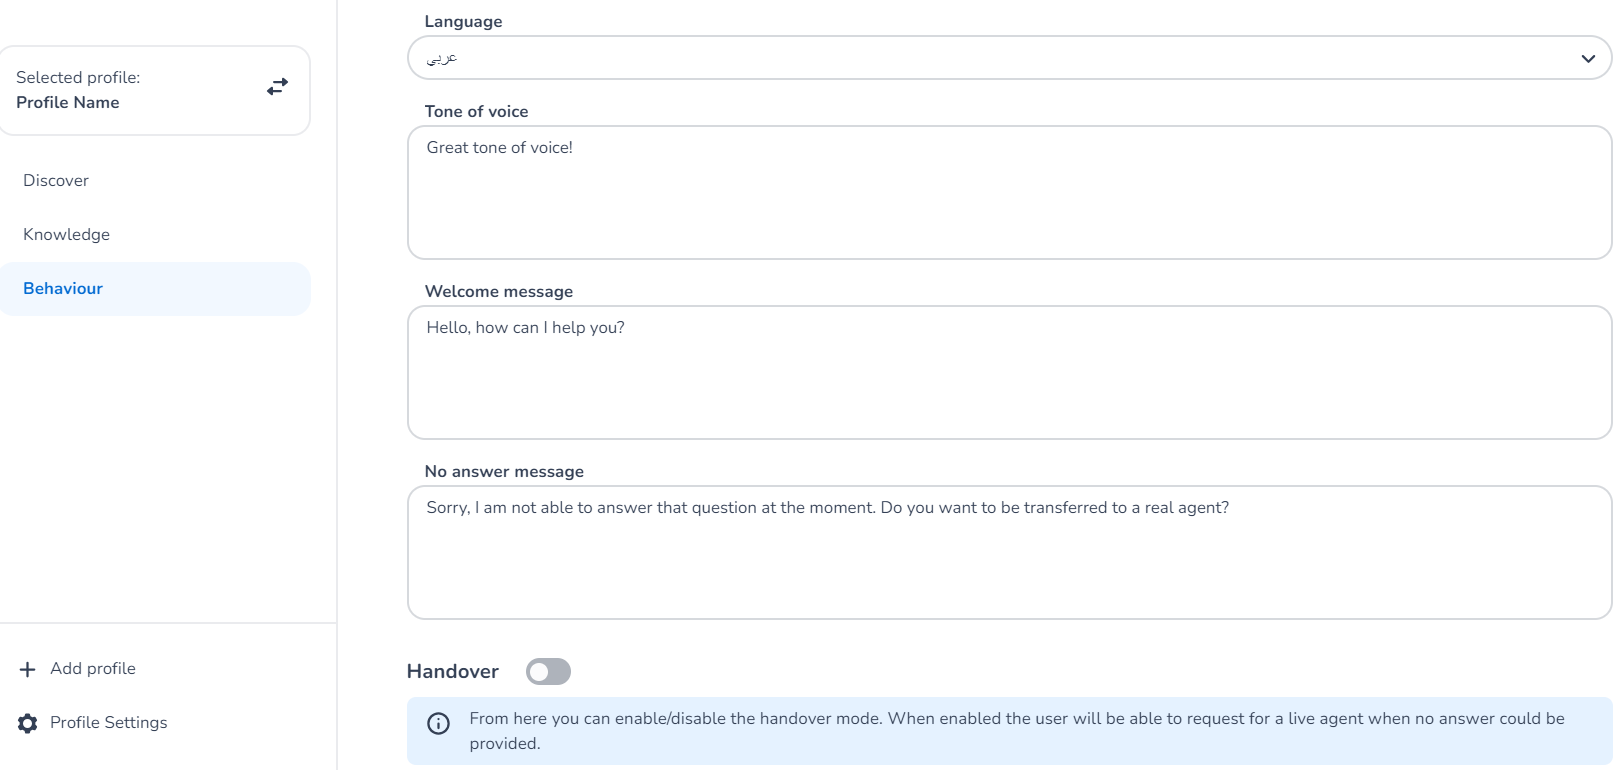1622x770 pixels.
Task: Toggle the Handover switch on
Action: [548, 672]
